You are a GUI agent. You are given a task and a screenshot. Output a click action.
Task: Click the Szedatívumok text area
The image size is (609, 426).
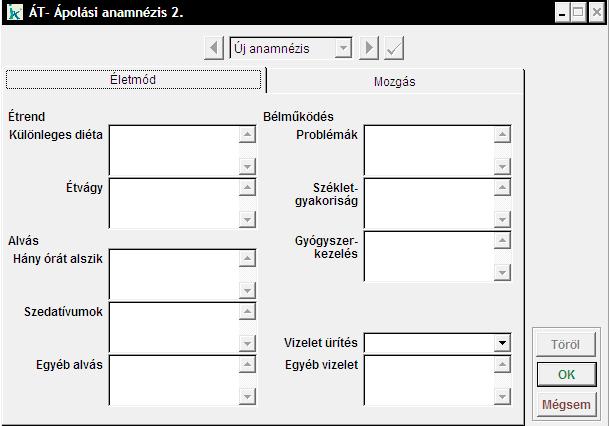(x=174, y=327)
